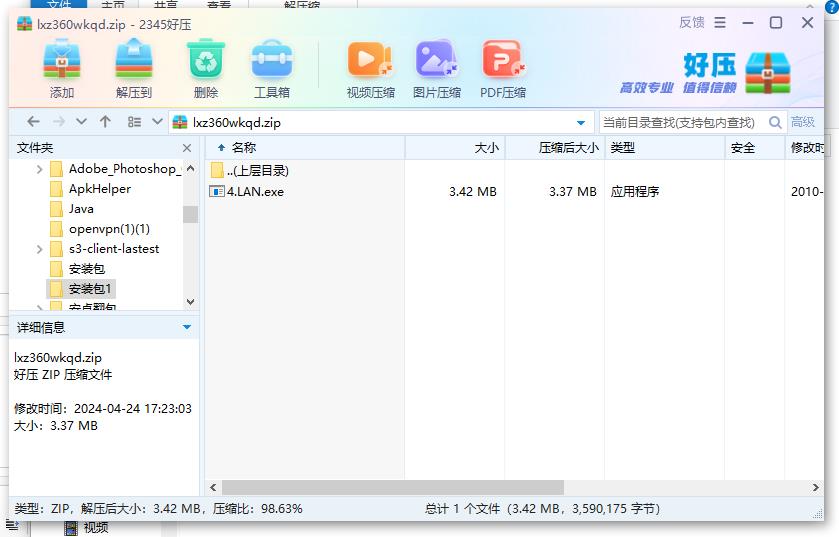The width and height of the screenshot is (839, 537).
Task: Expand the s3-client-lastest folder node
Action: (x=39, y=249)
